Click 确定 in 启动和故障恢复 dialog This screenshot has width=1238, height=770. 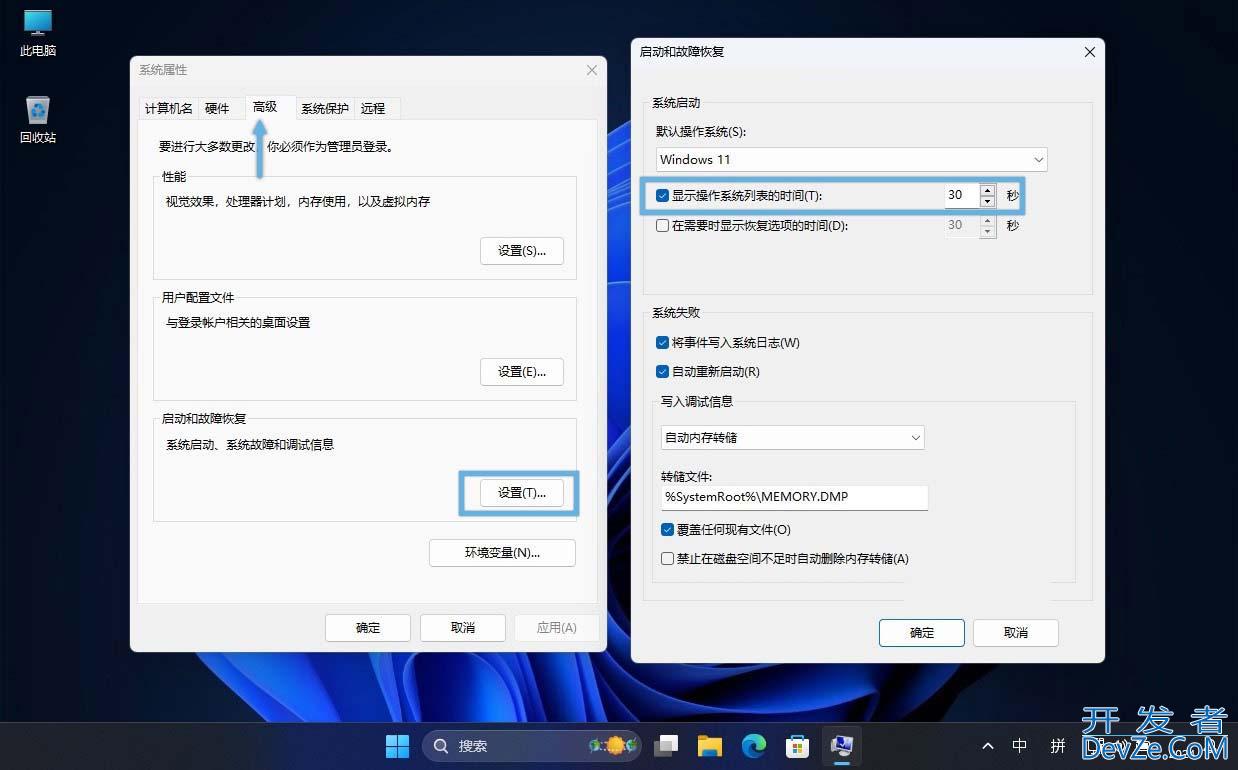point(922,632)
